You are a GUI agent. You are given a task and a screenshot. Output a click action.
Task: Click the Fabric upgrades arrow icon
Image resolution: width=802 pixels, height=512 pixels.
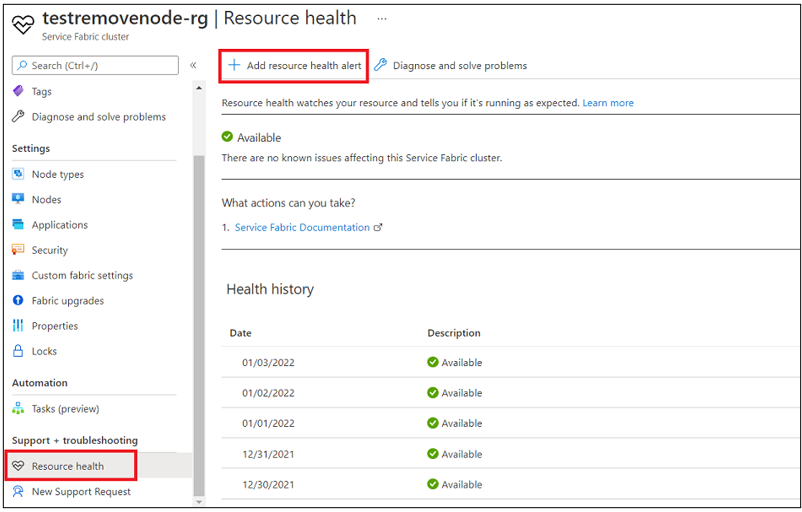(x=18, y=300)
